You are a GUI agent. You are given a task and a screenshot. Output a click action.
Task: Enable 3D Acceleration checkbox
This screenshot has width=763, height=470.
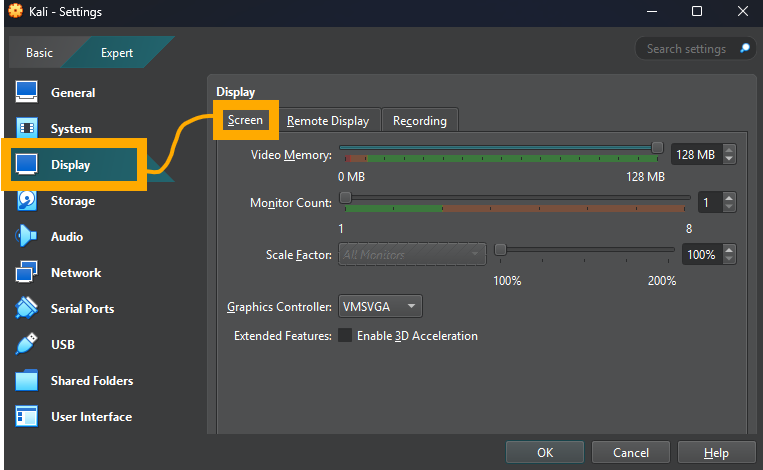pyautogui.click(x=345, y=335)
